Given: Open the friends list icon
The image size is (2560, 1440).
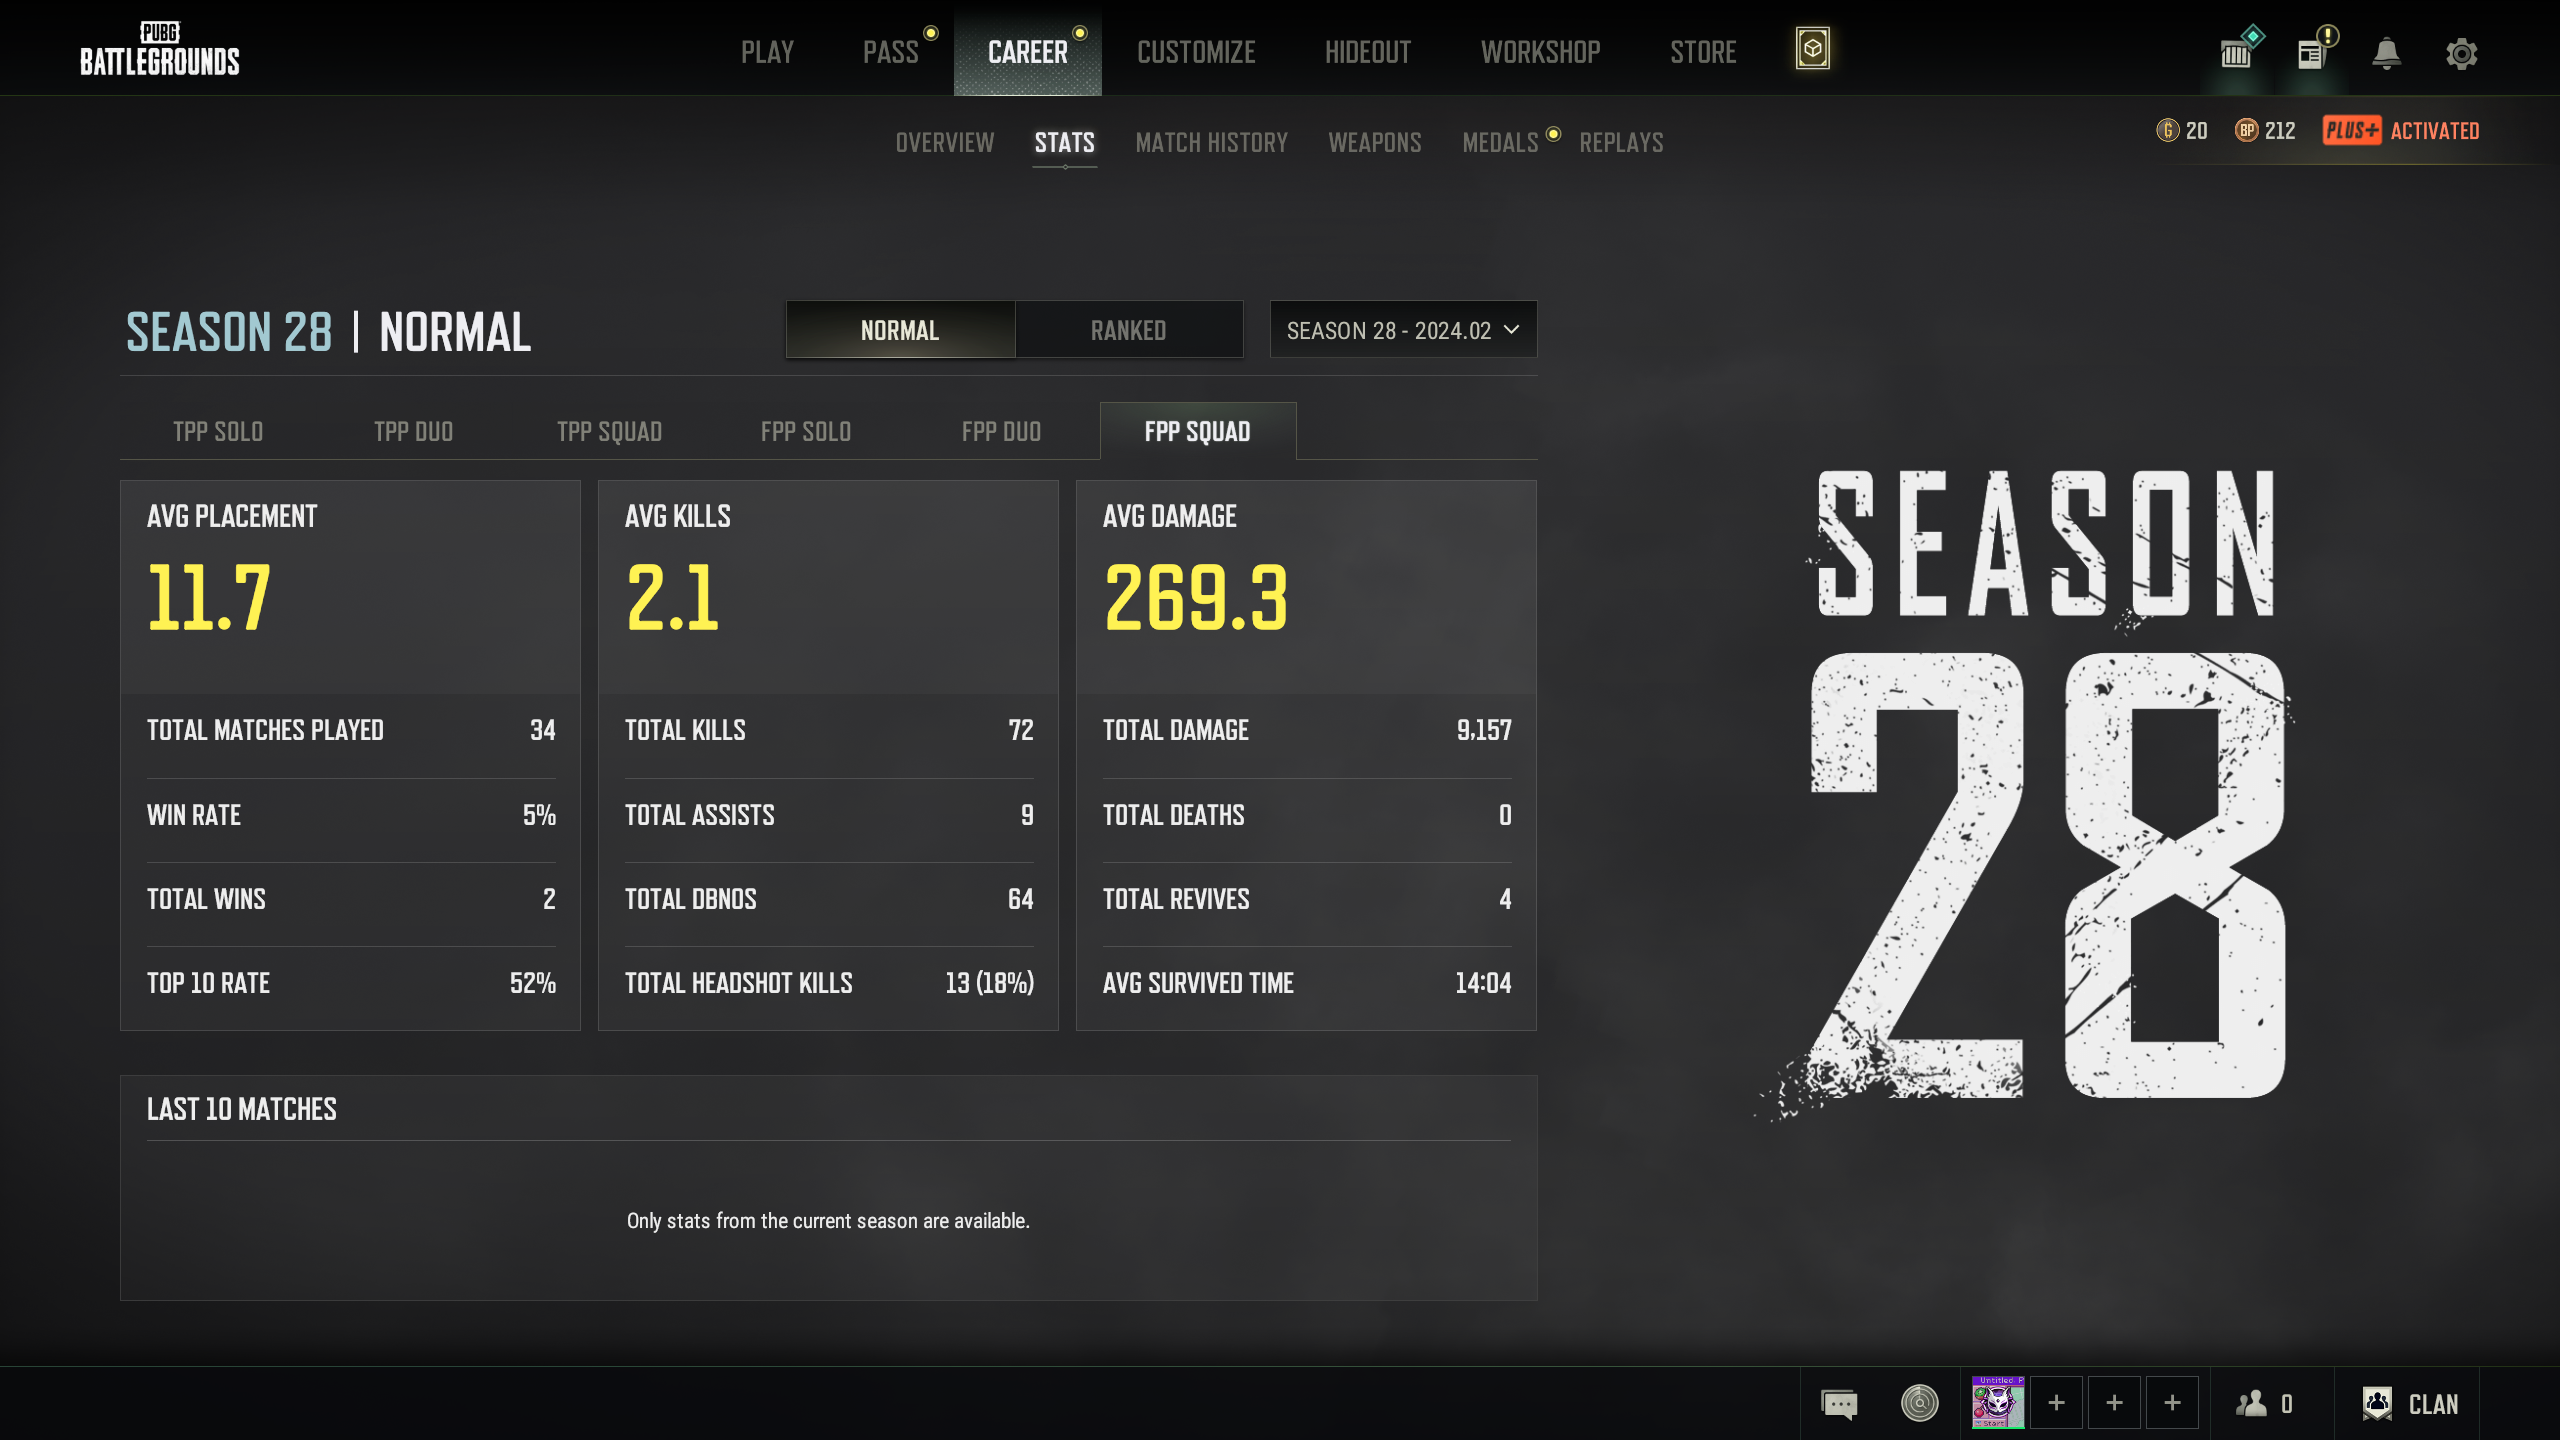Looking at the screenshot, I should tap(2252, 1404).
